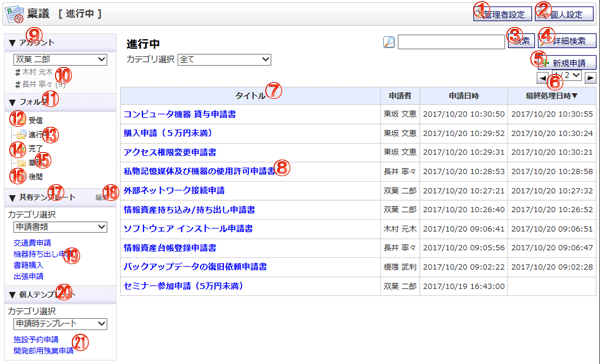Open the 管理者設定 admin settings
Screen dimensions: 600x364
click(x=502, y=14)
